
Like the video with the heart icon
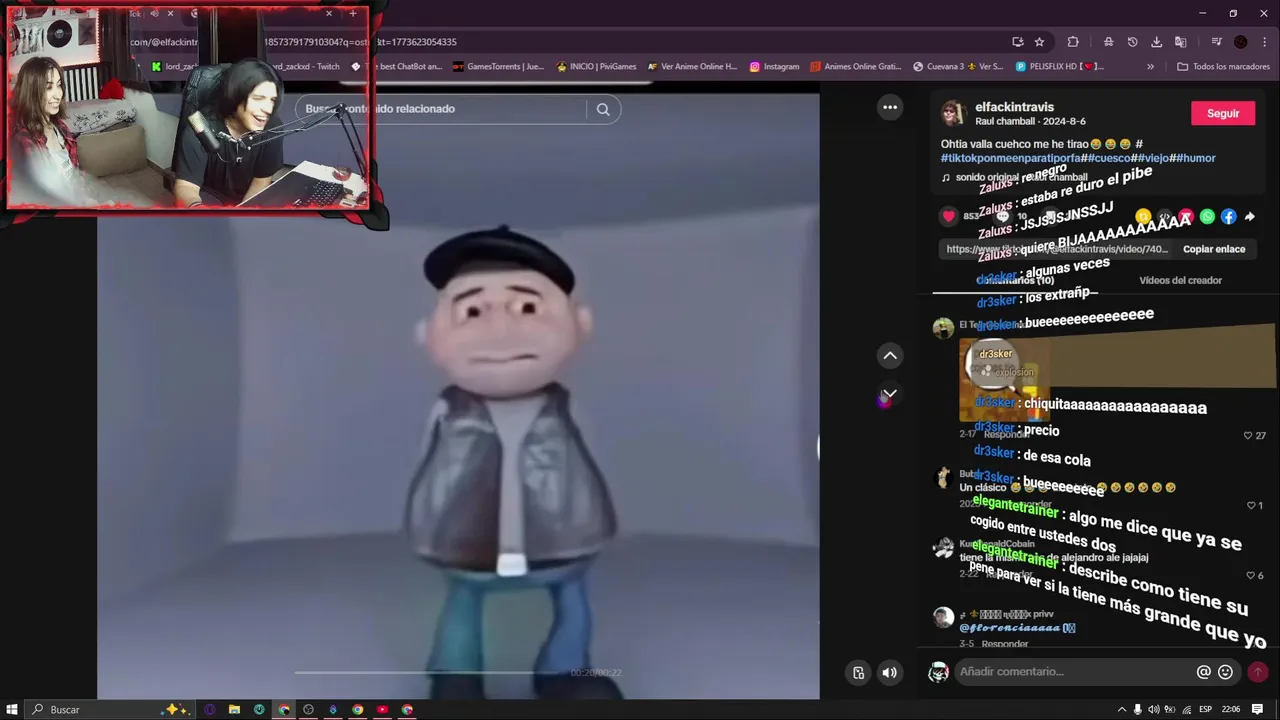[x=949, y=216]
